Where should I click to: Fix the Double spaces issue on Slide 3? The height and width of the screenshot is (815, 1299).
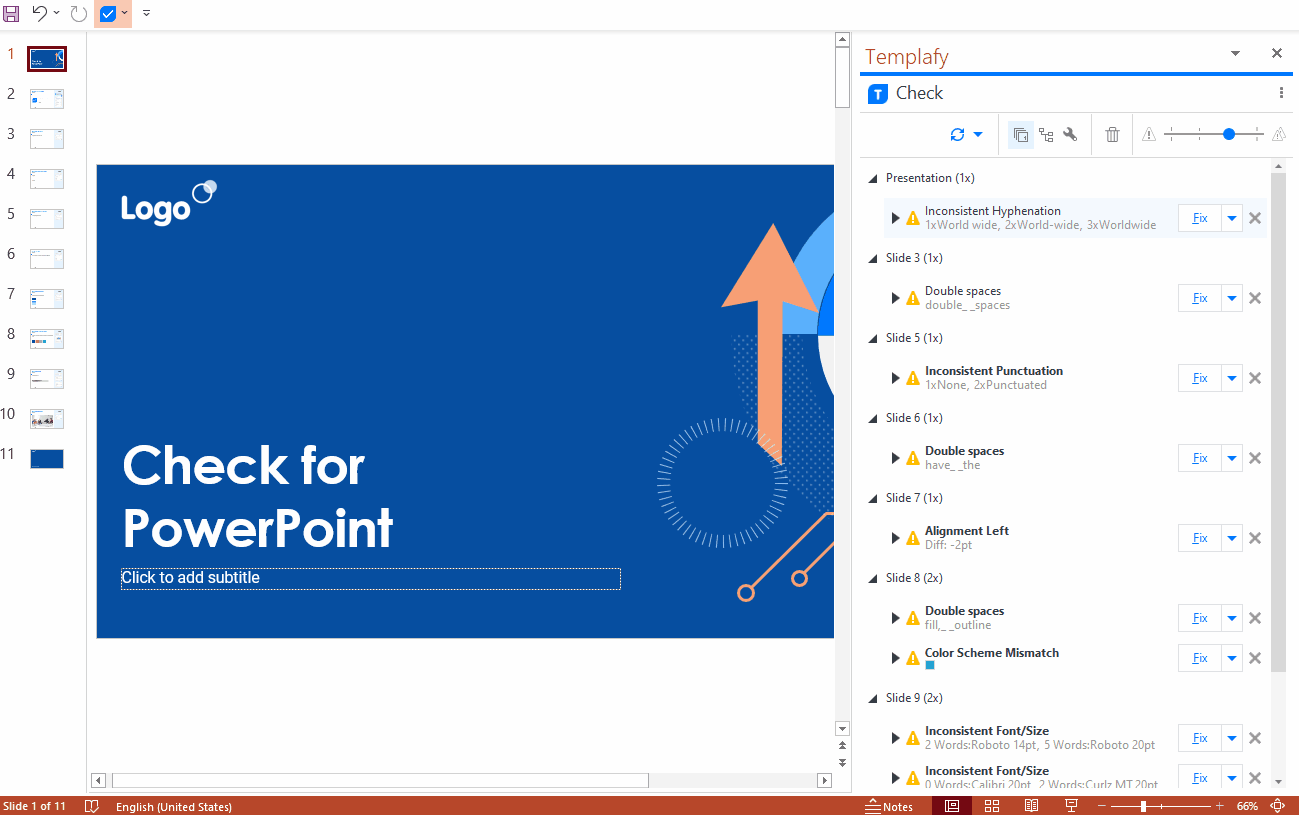(1198, 297)
